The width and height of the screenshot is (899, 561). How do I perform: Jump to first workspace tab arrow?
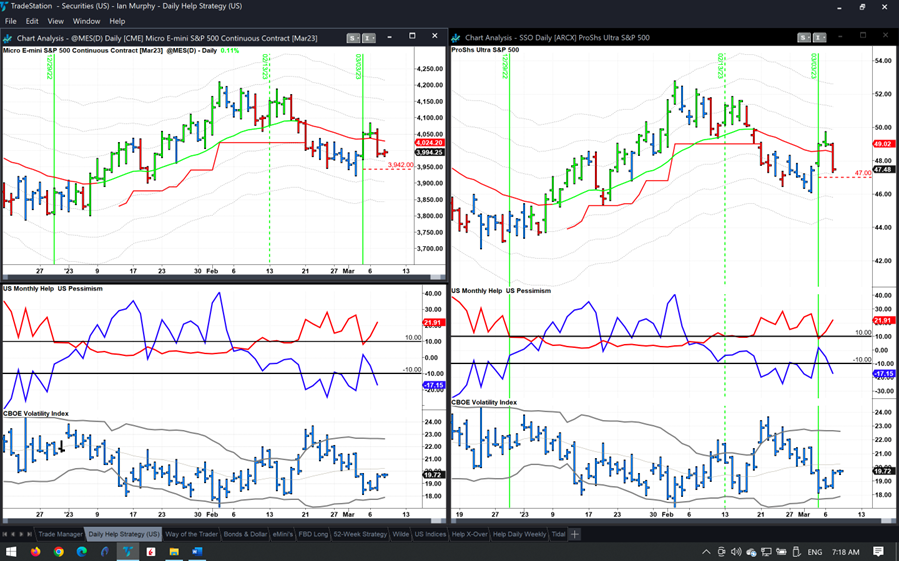coord(7,534)
